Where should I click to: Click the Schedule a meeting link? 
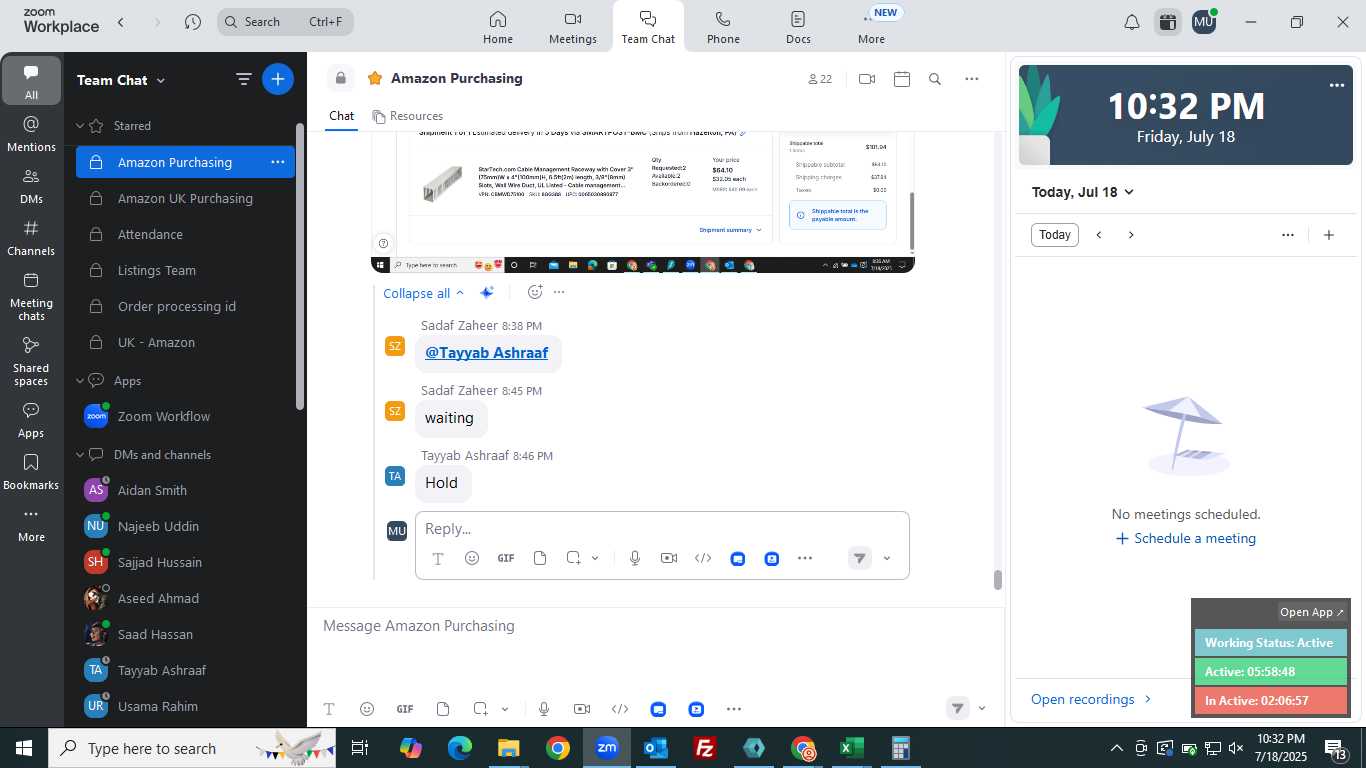click(1186, 538)
